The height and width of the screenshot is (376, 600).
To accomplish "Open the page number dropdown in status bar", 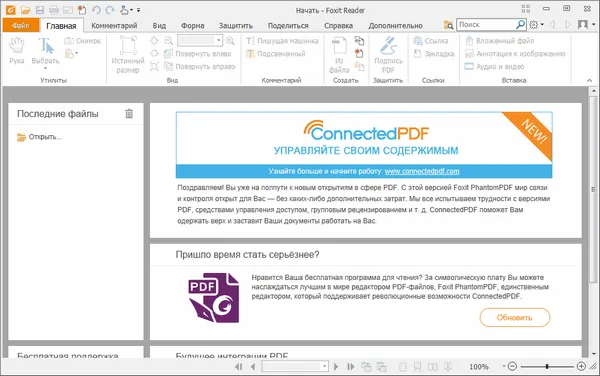I will (324, 366).
